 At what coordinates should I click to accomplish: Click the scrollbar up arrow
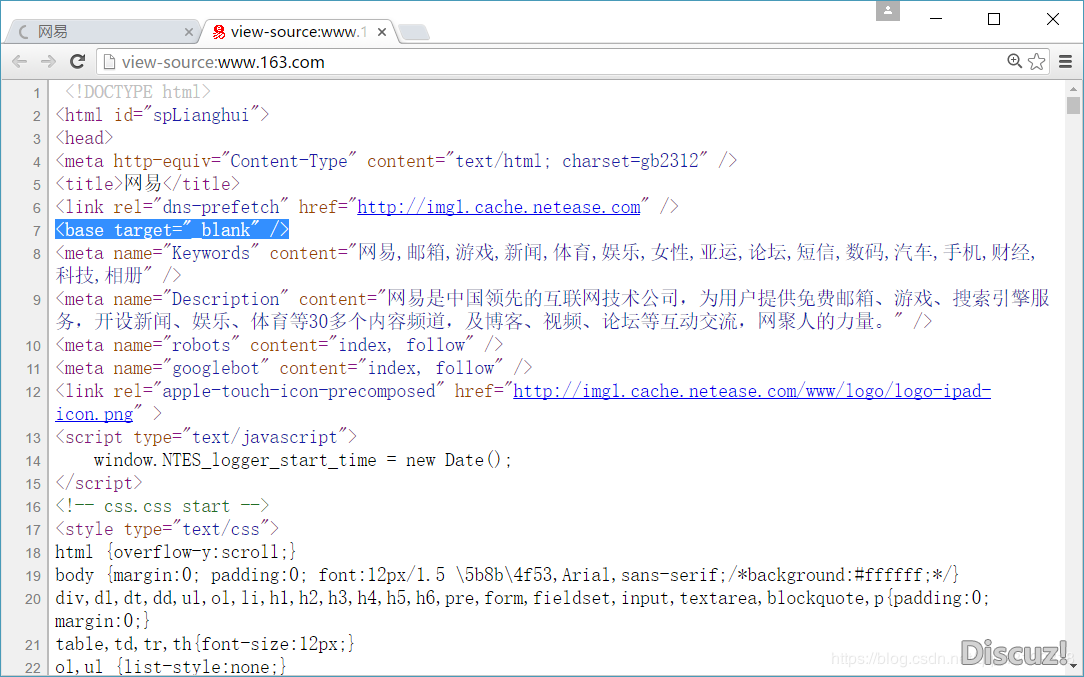[x=1073, y=89]
